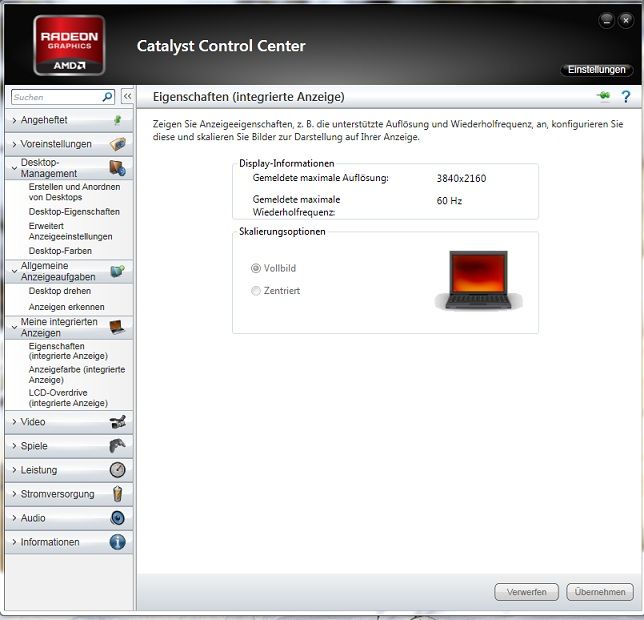The height and width of the screenshot is (620, 644).
Task: Open Erstellen und Anordnen von Desktops
Action: coord(74,192)
